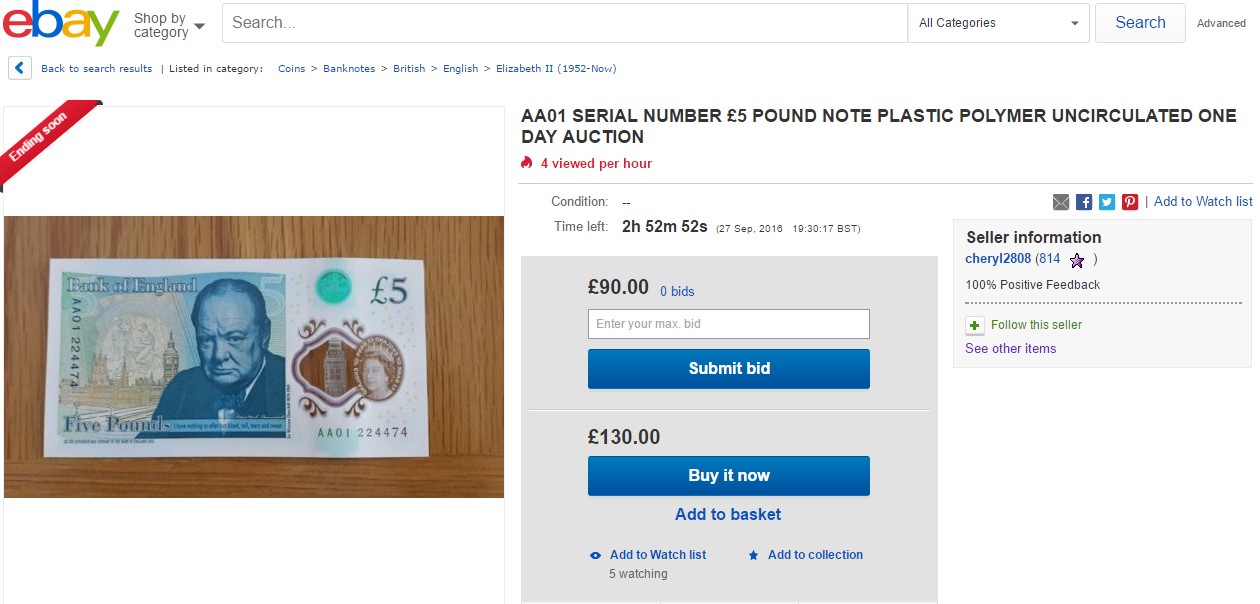Share listing on Twitter icon
The width and height of the screenshot is (1260, 604).
pos(1107,202)
